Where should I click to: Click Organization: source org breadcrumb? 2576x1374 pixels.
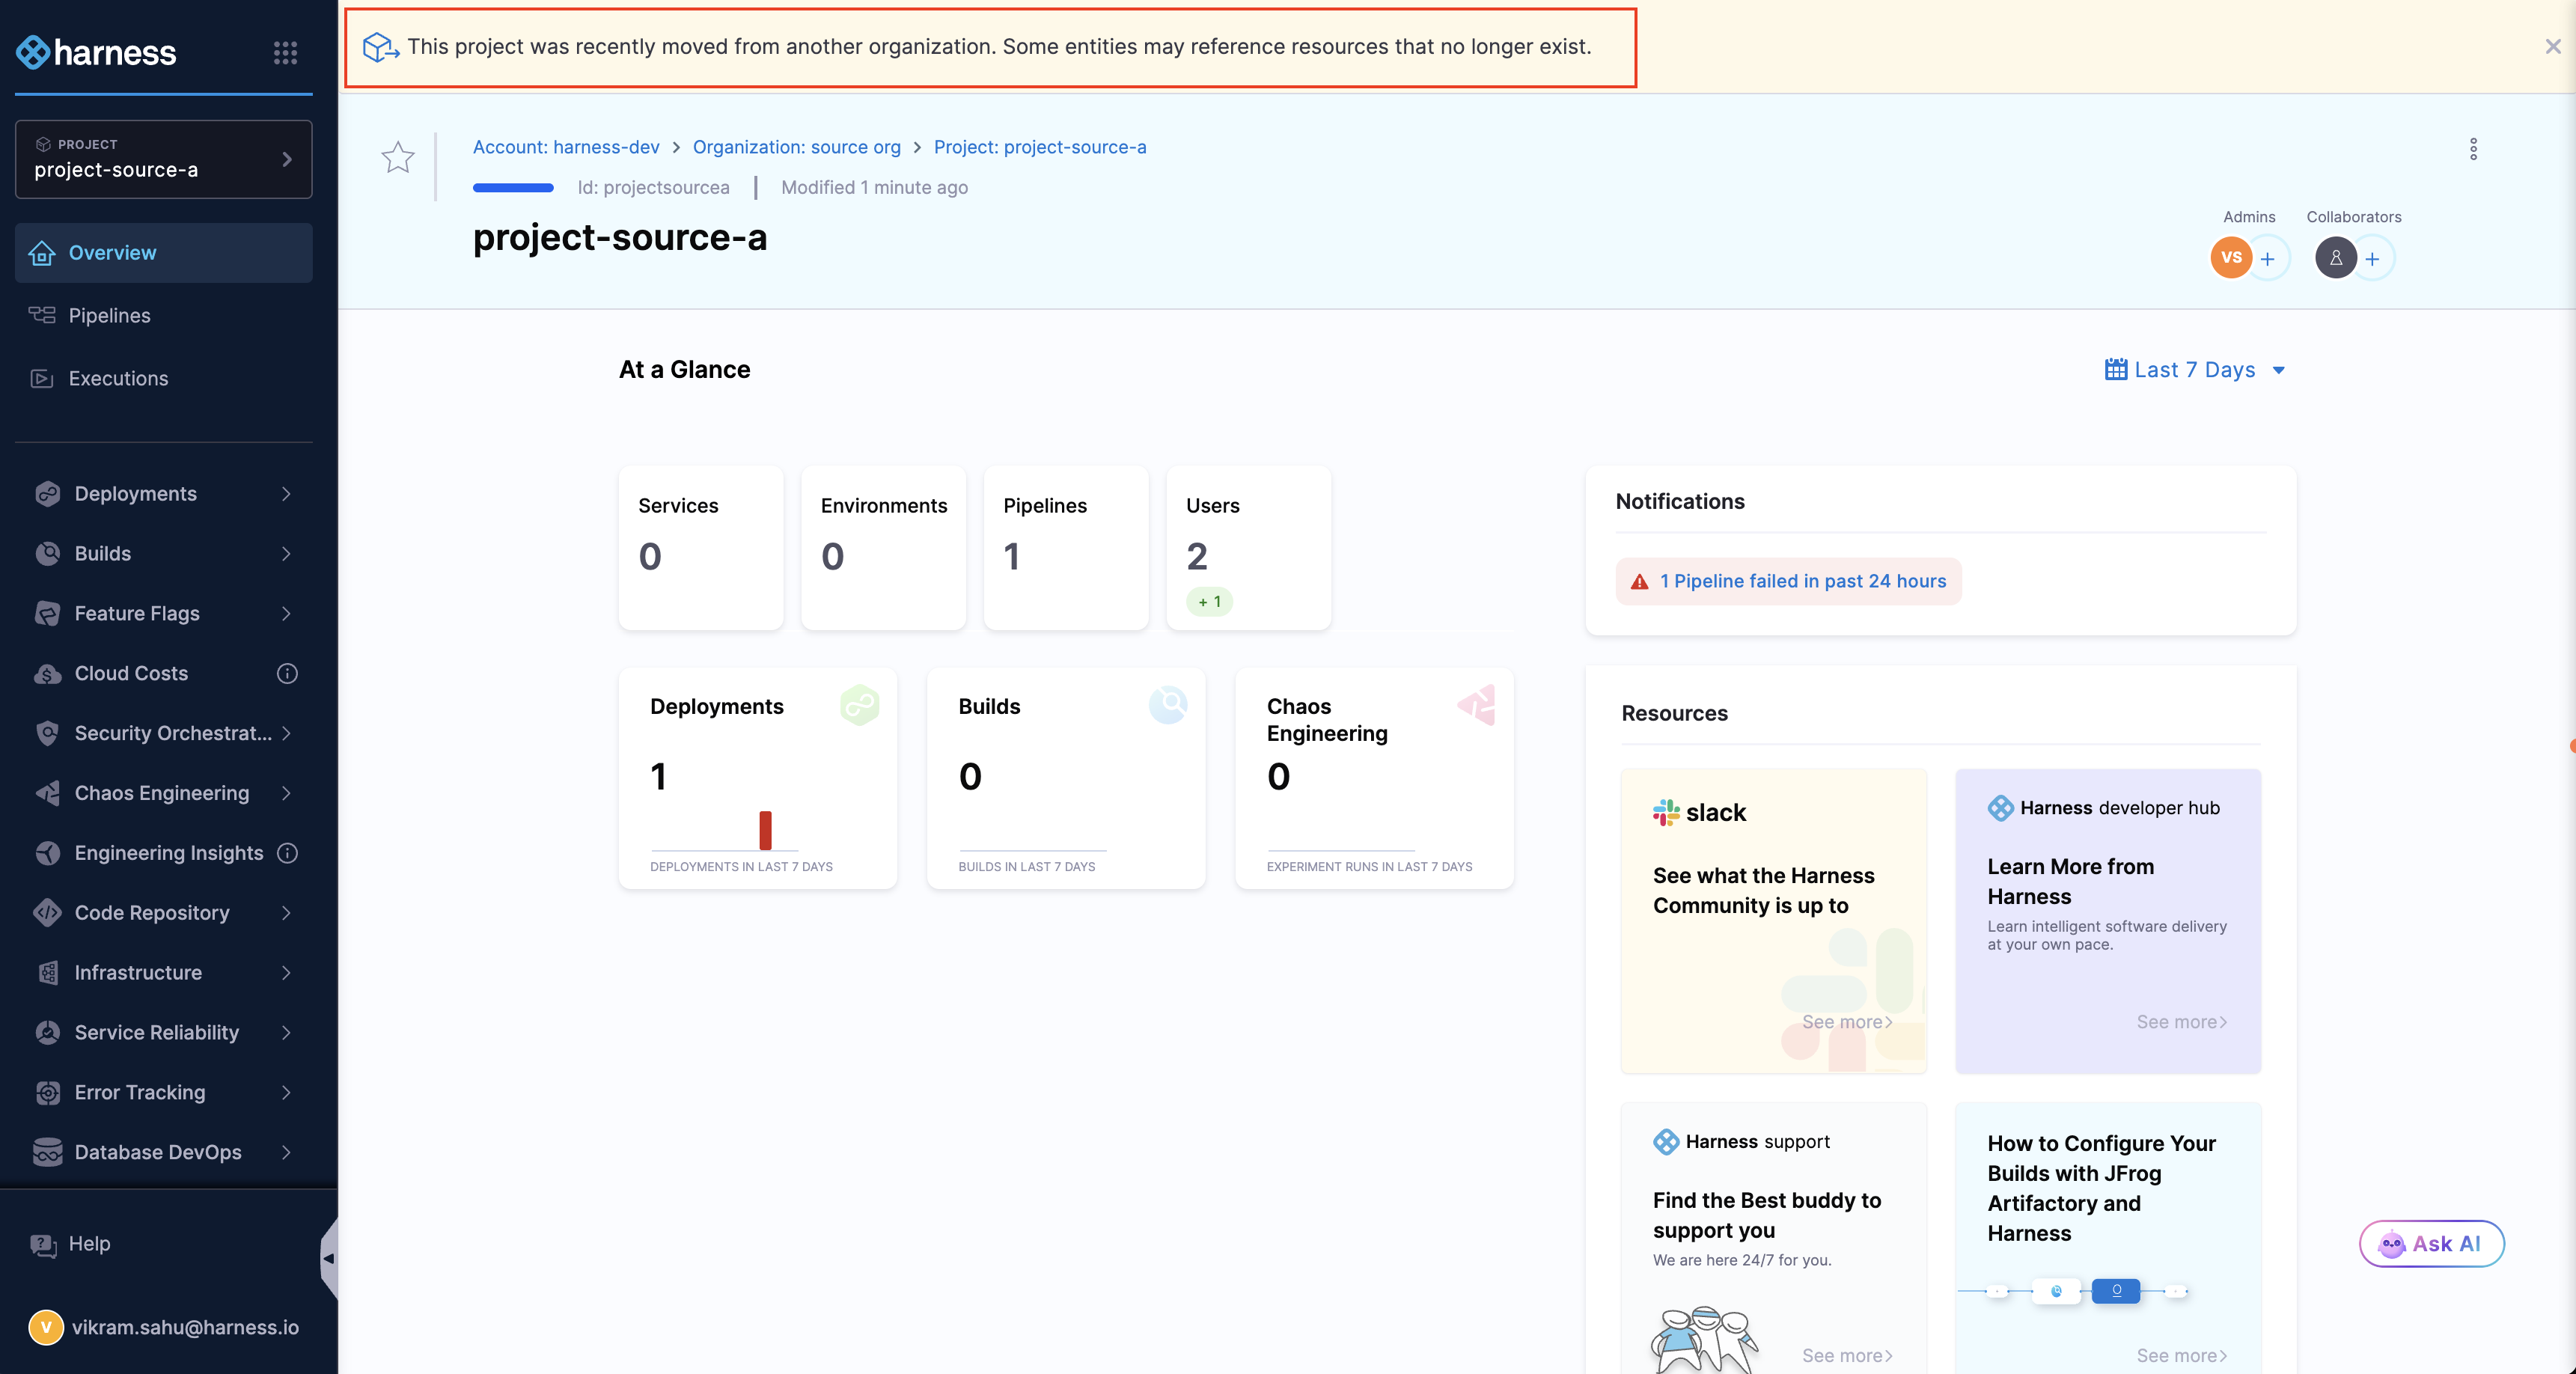(796, 147)
